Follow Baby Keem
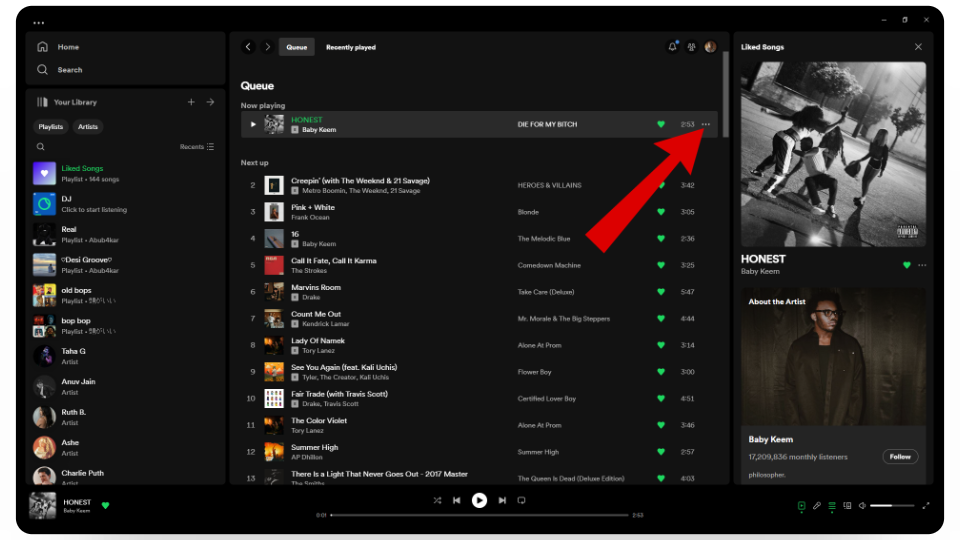Screen dimensions: 960x540 [x=900, y=457]
